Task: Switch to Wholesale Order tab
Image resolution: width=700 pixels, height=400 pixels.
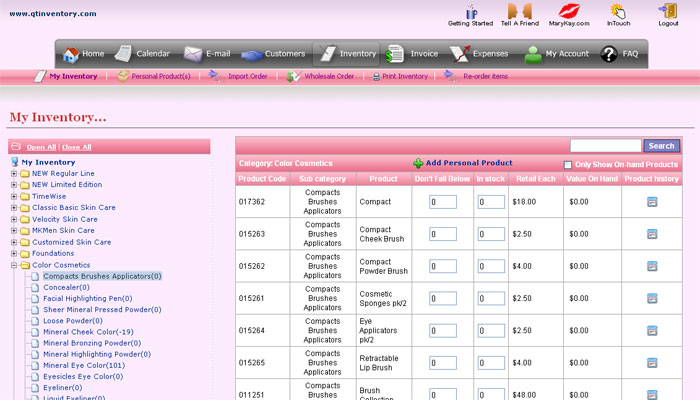Action: click(x=321, y=76)
